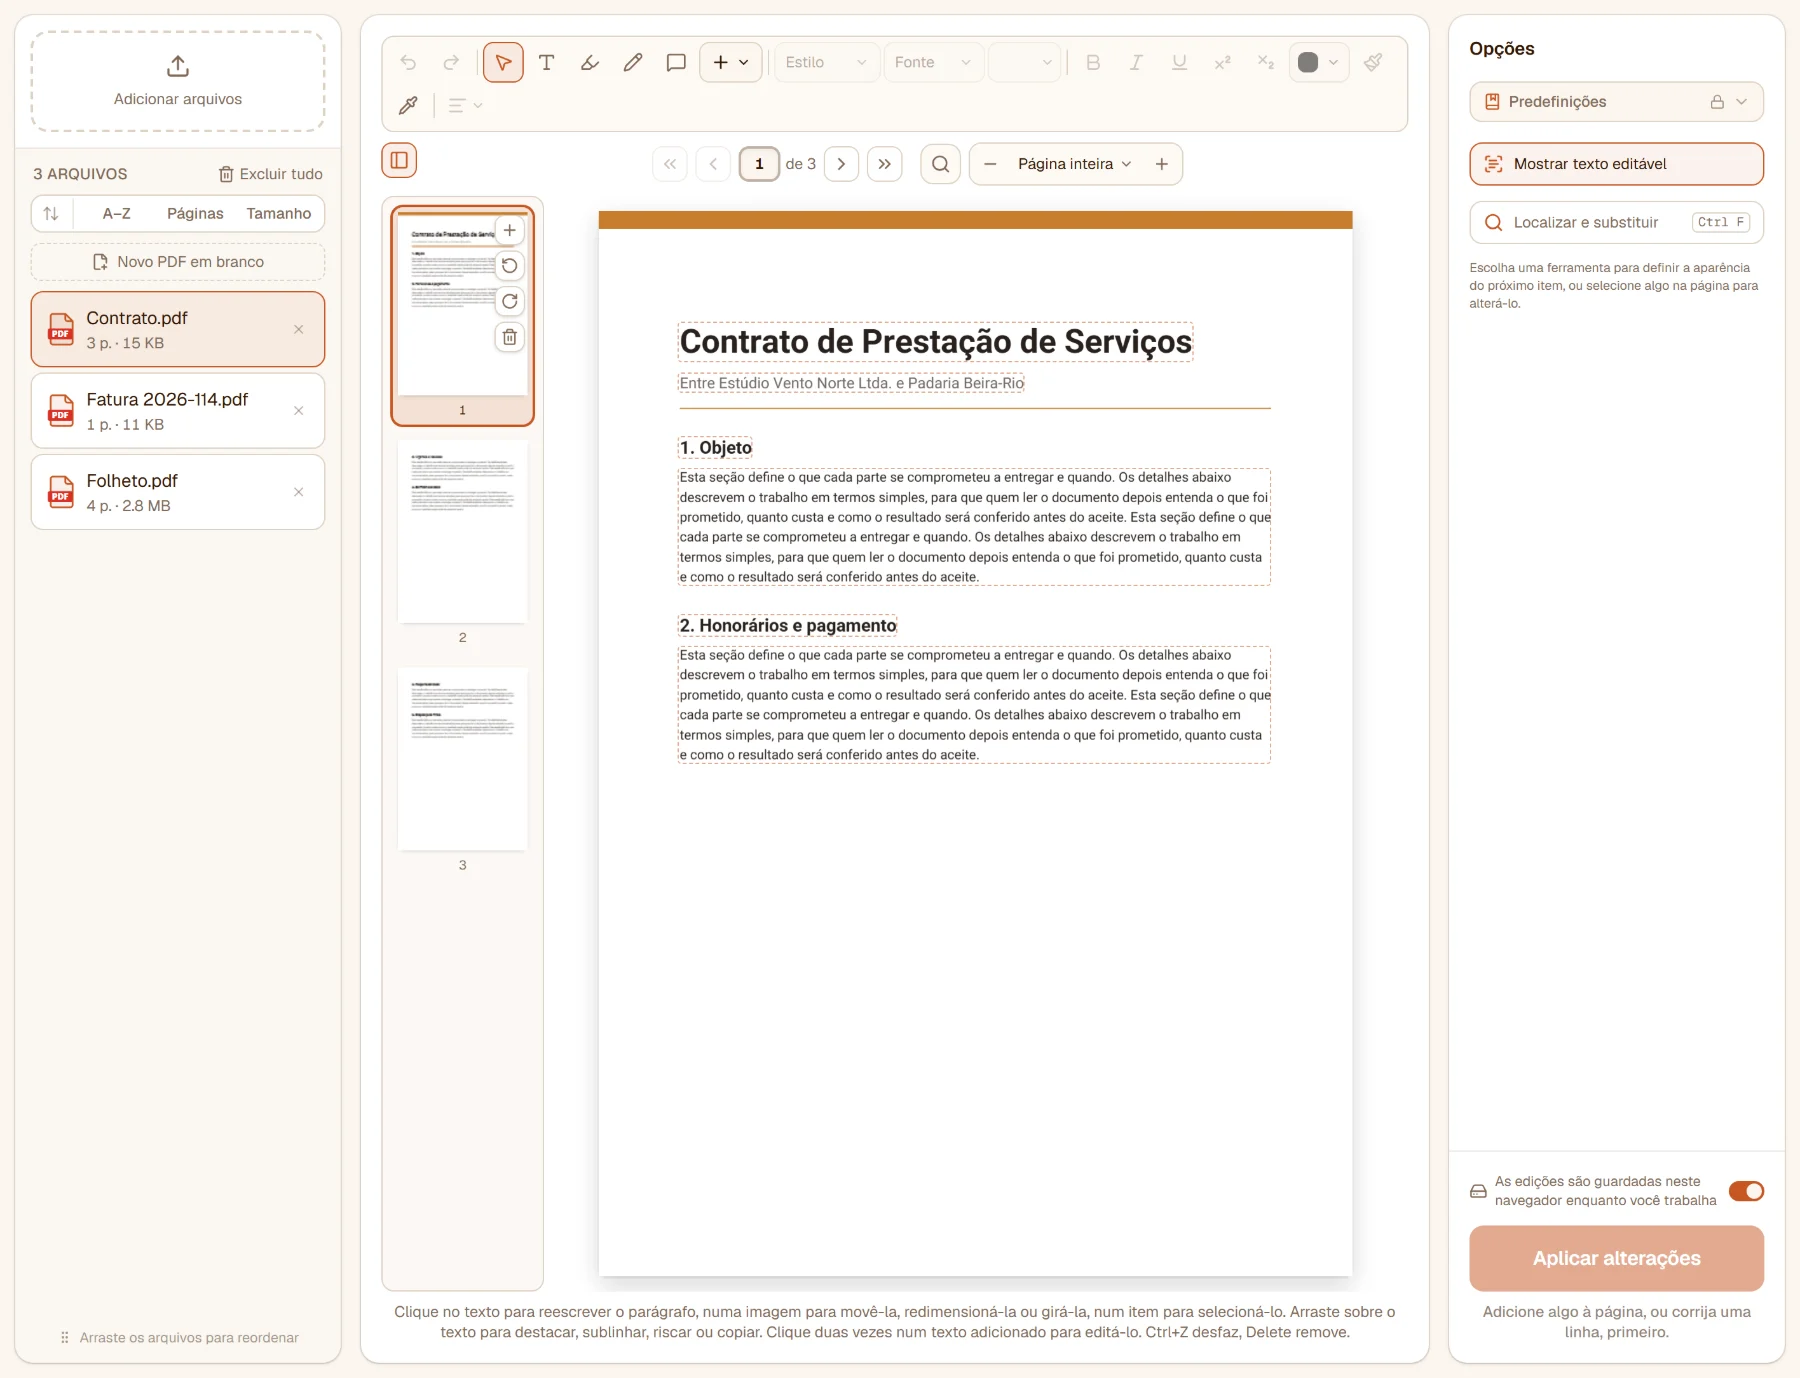The height and width of the screenshot is (1378, 1800).
Task: Select Fatura 2026-114.pdf file
Action: point(178,411)
